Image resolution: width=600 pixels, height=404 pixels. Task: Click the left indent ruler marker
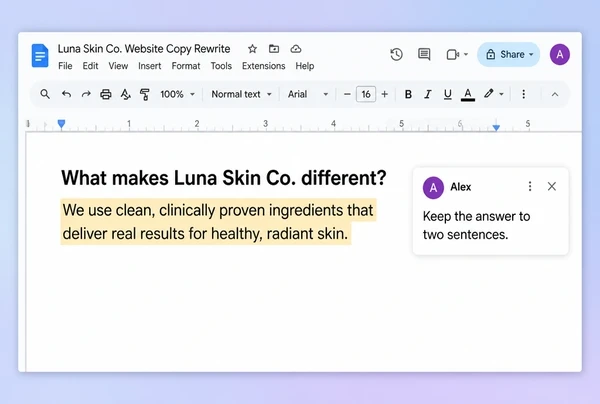pos(61,124)
